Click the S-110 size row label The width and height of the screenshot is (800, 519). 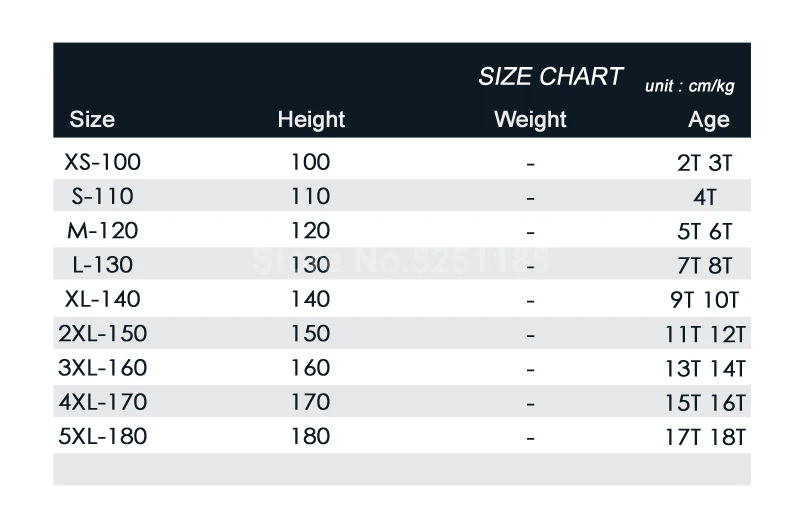click(x=102, y=196)
